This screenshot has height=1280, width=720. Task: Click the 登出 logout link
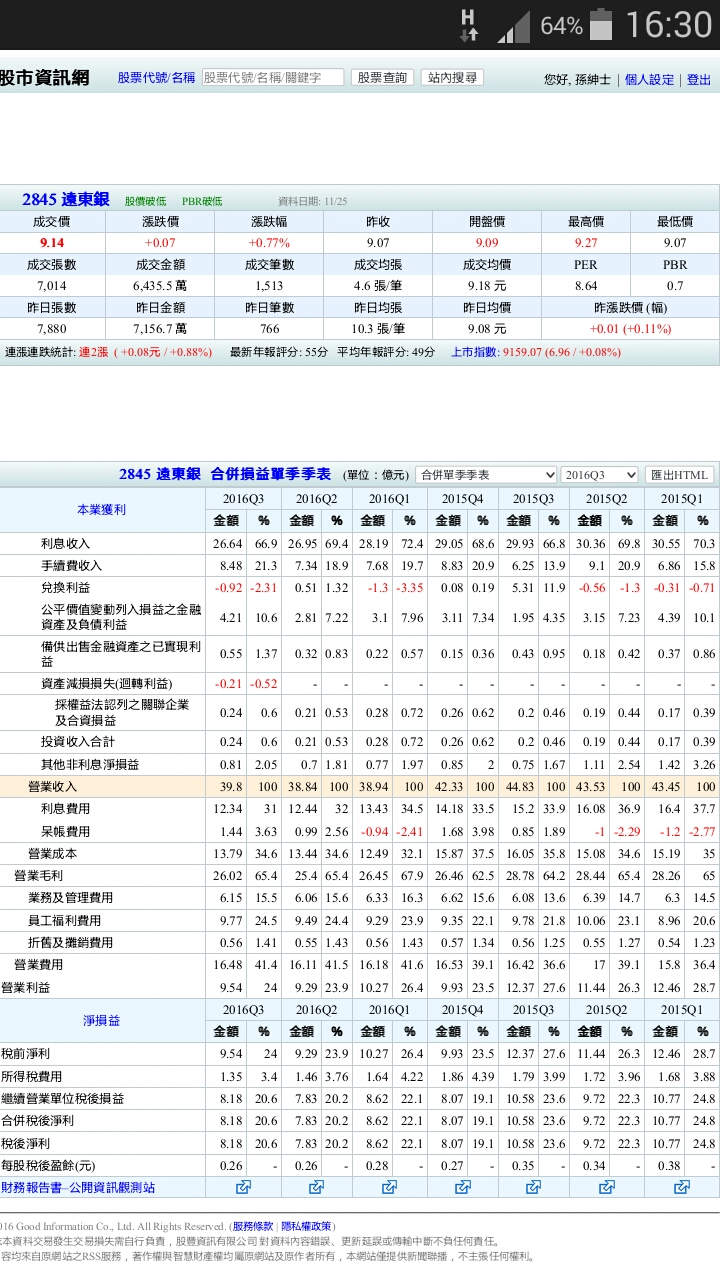pos(699,80)
